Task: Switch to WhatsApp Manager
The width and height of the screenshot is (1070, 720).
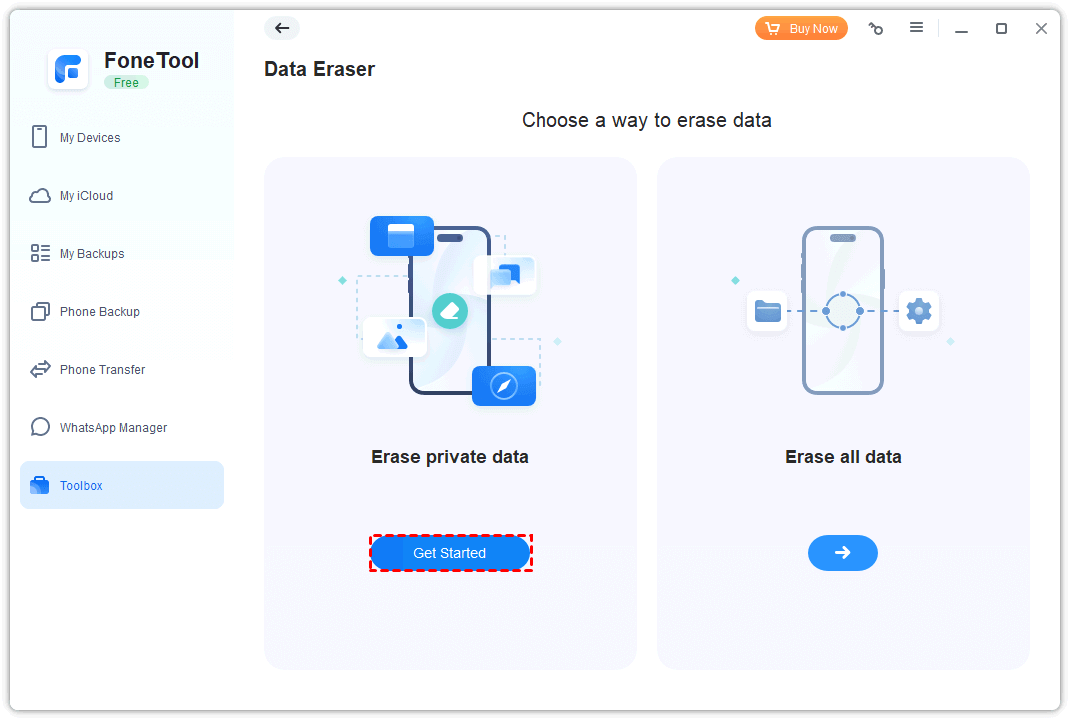Action: coord(113,428)
